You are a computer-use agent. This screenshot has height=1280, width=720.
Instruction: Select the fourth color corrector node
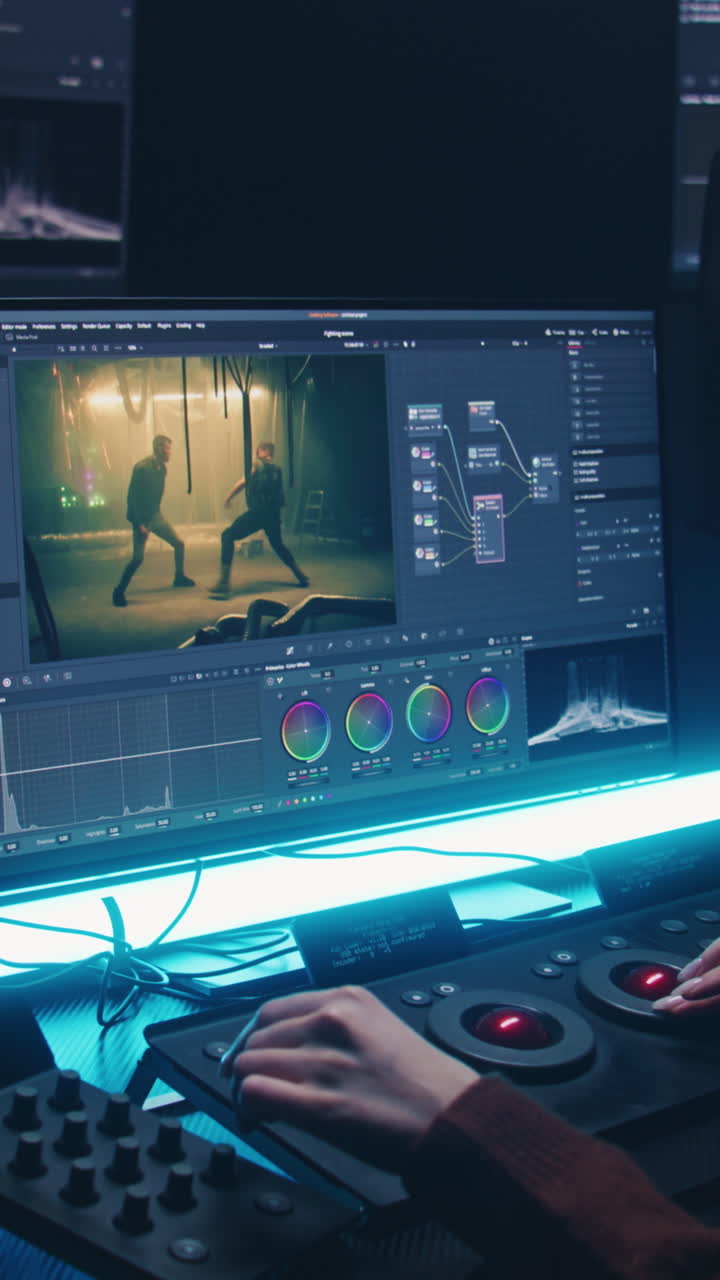[427, 558]
